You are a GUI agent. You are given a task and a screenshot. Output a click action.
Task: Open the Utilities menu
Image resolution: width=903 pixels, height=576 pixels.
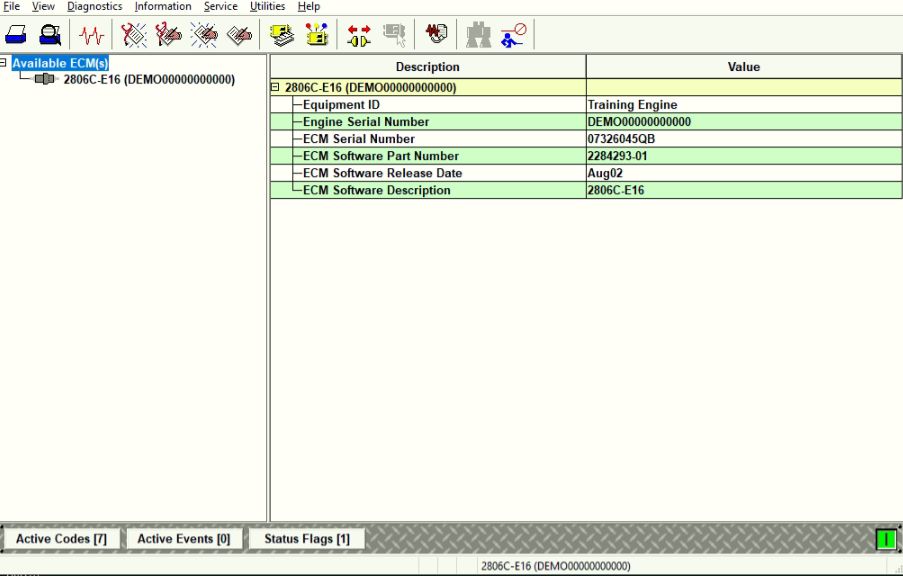267,7
